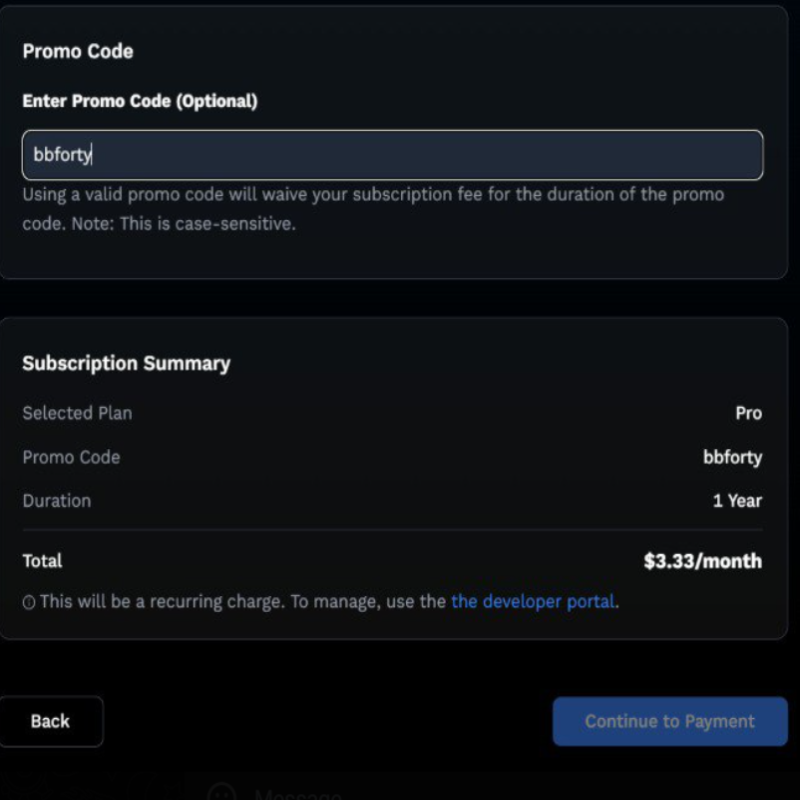This screenshot has height=800, width=800.
Task: Click the faint emoji icon at bottom
Action: (222, 792)
